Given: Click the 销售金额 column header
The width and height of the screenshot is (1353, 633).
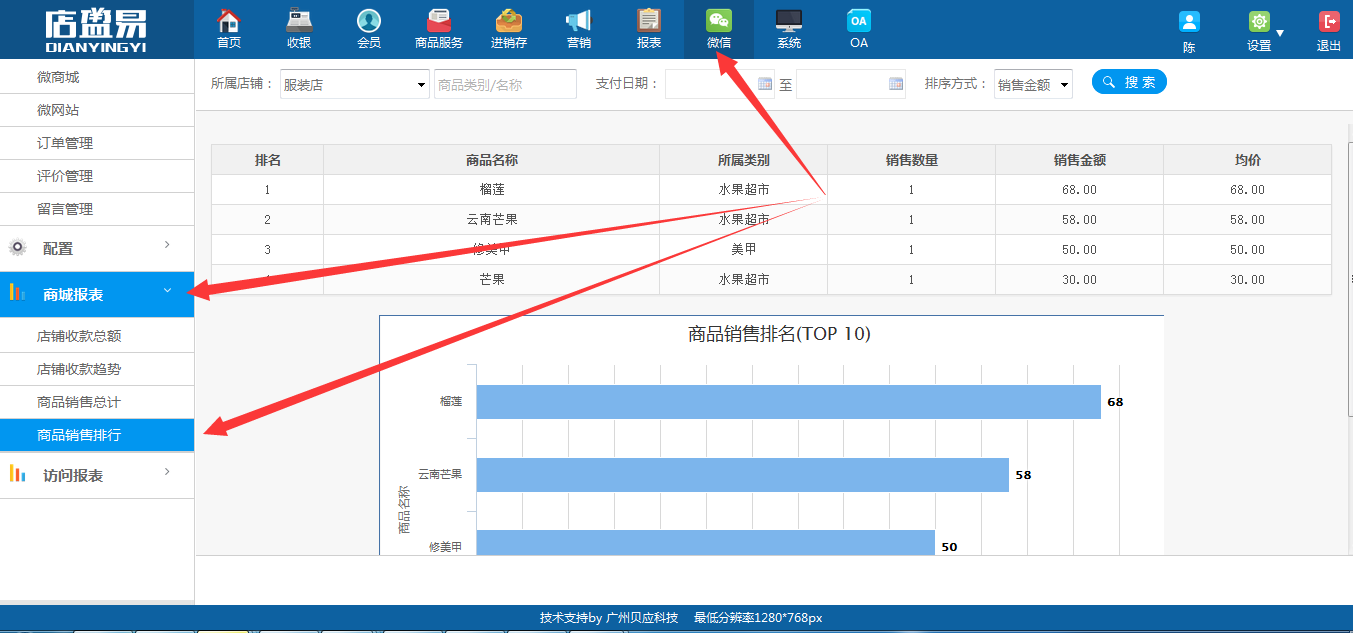Looking at the screenshot, I should click(1080, 160).
